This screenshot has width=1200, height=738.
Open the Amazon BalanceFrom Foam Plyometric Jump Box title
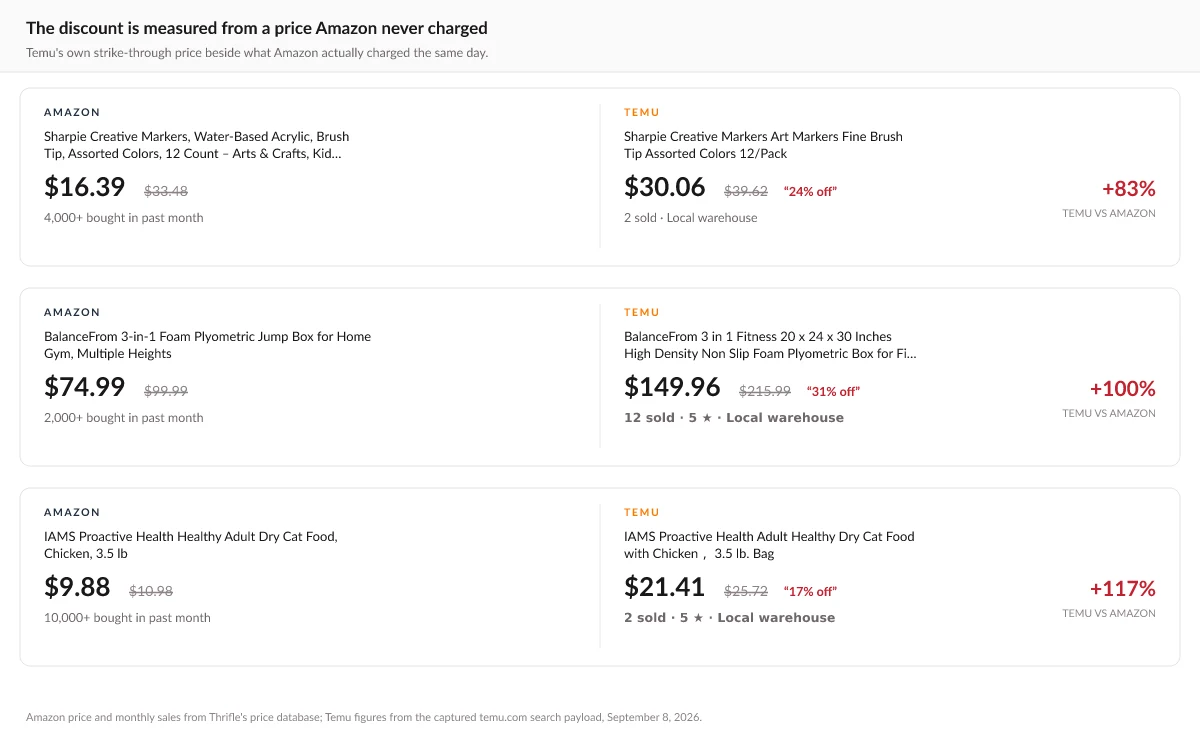(207, 345)
